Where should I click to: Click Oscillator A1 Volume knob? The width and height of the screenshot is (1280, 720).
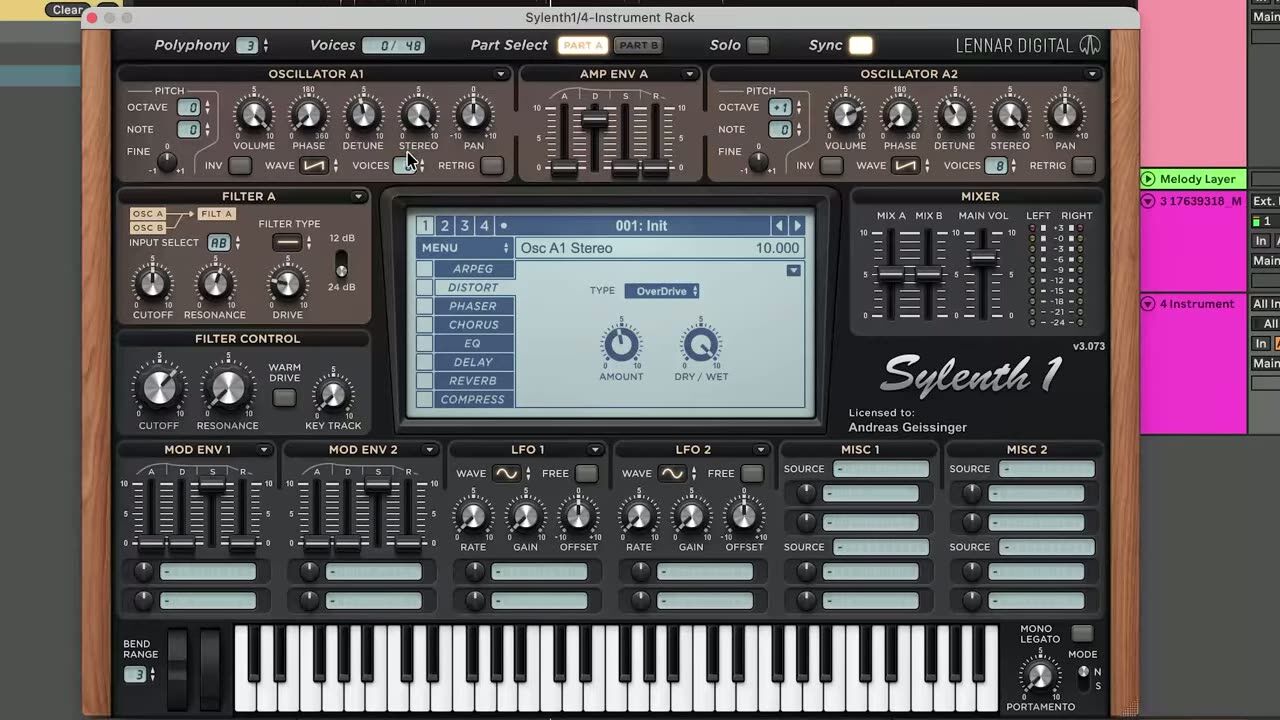coord(254,116)
